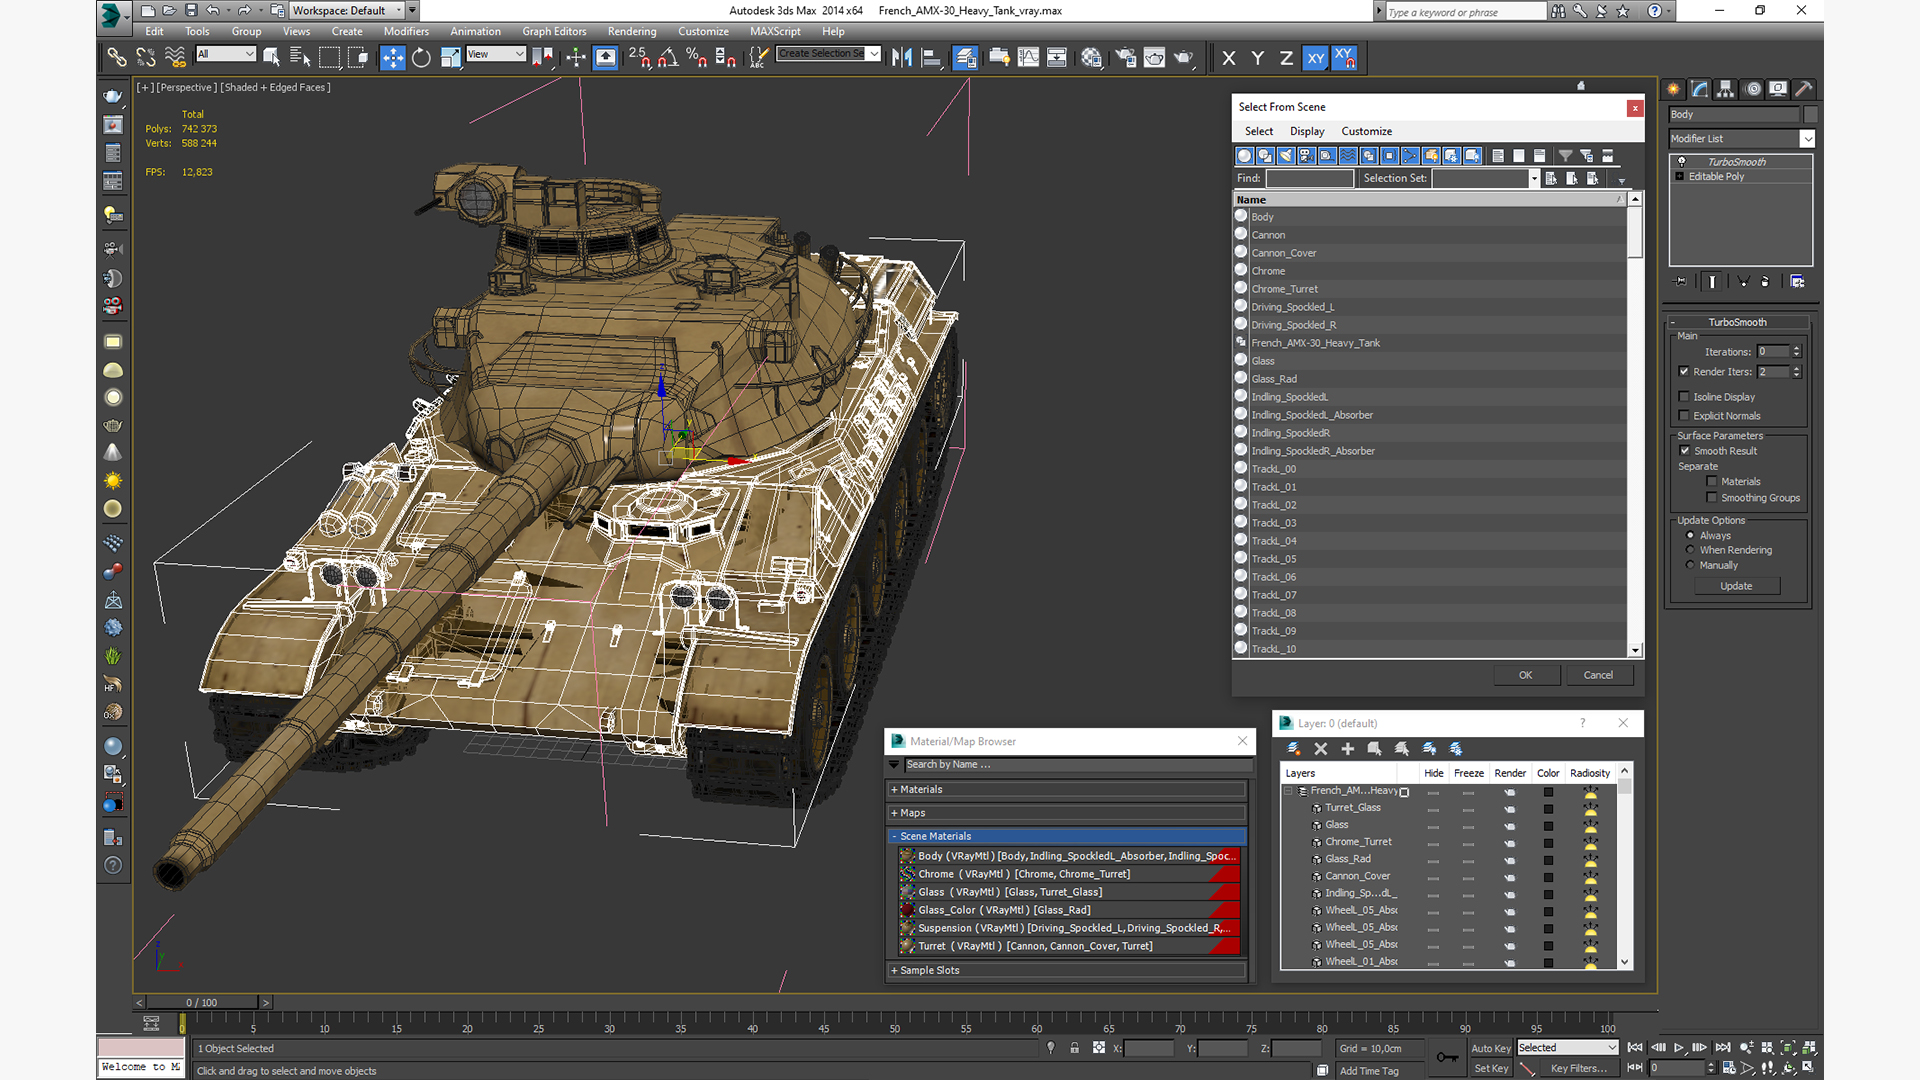Click Cancel in Select From Scene dialog

pos(1598,676)
